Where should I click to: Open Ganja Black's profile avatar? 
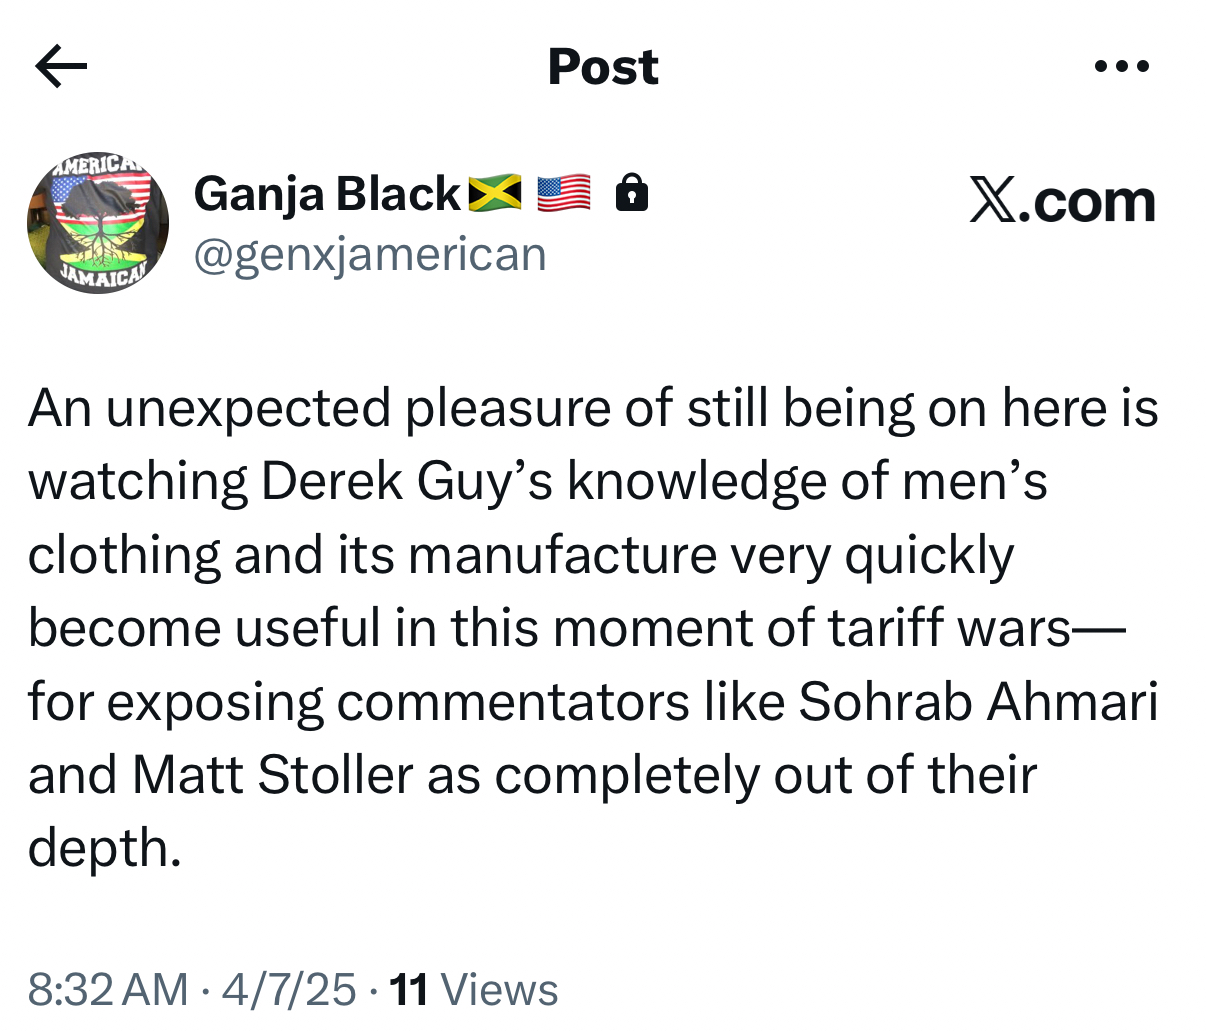point(98,223)
